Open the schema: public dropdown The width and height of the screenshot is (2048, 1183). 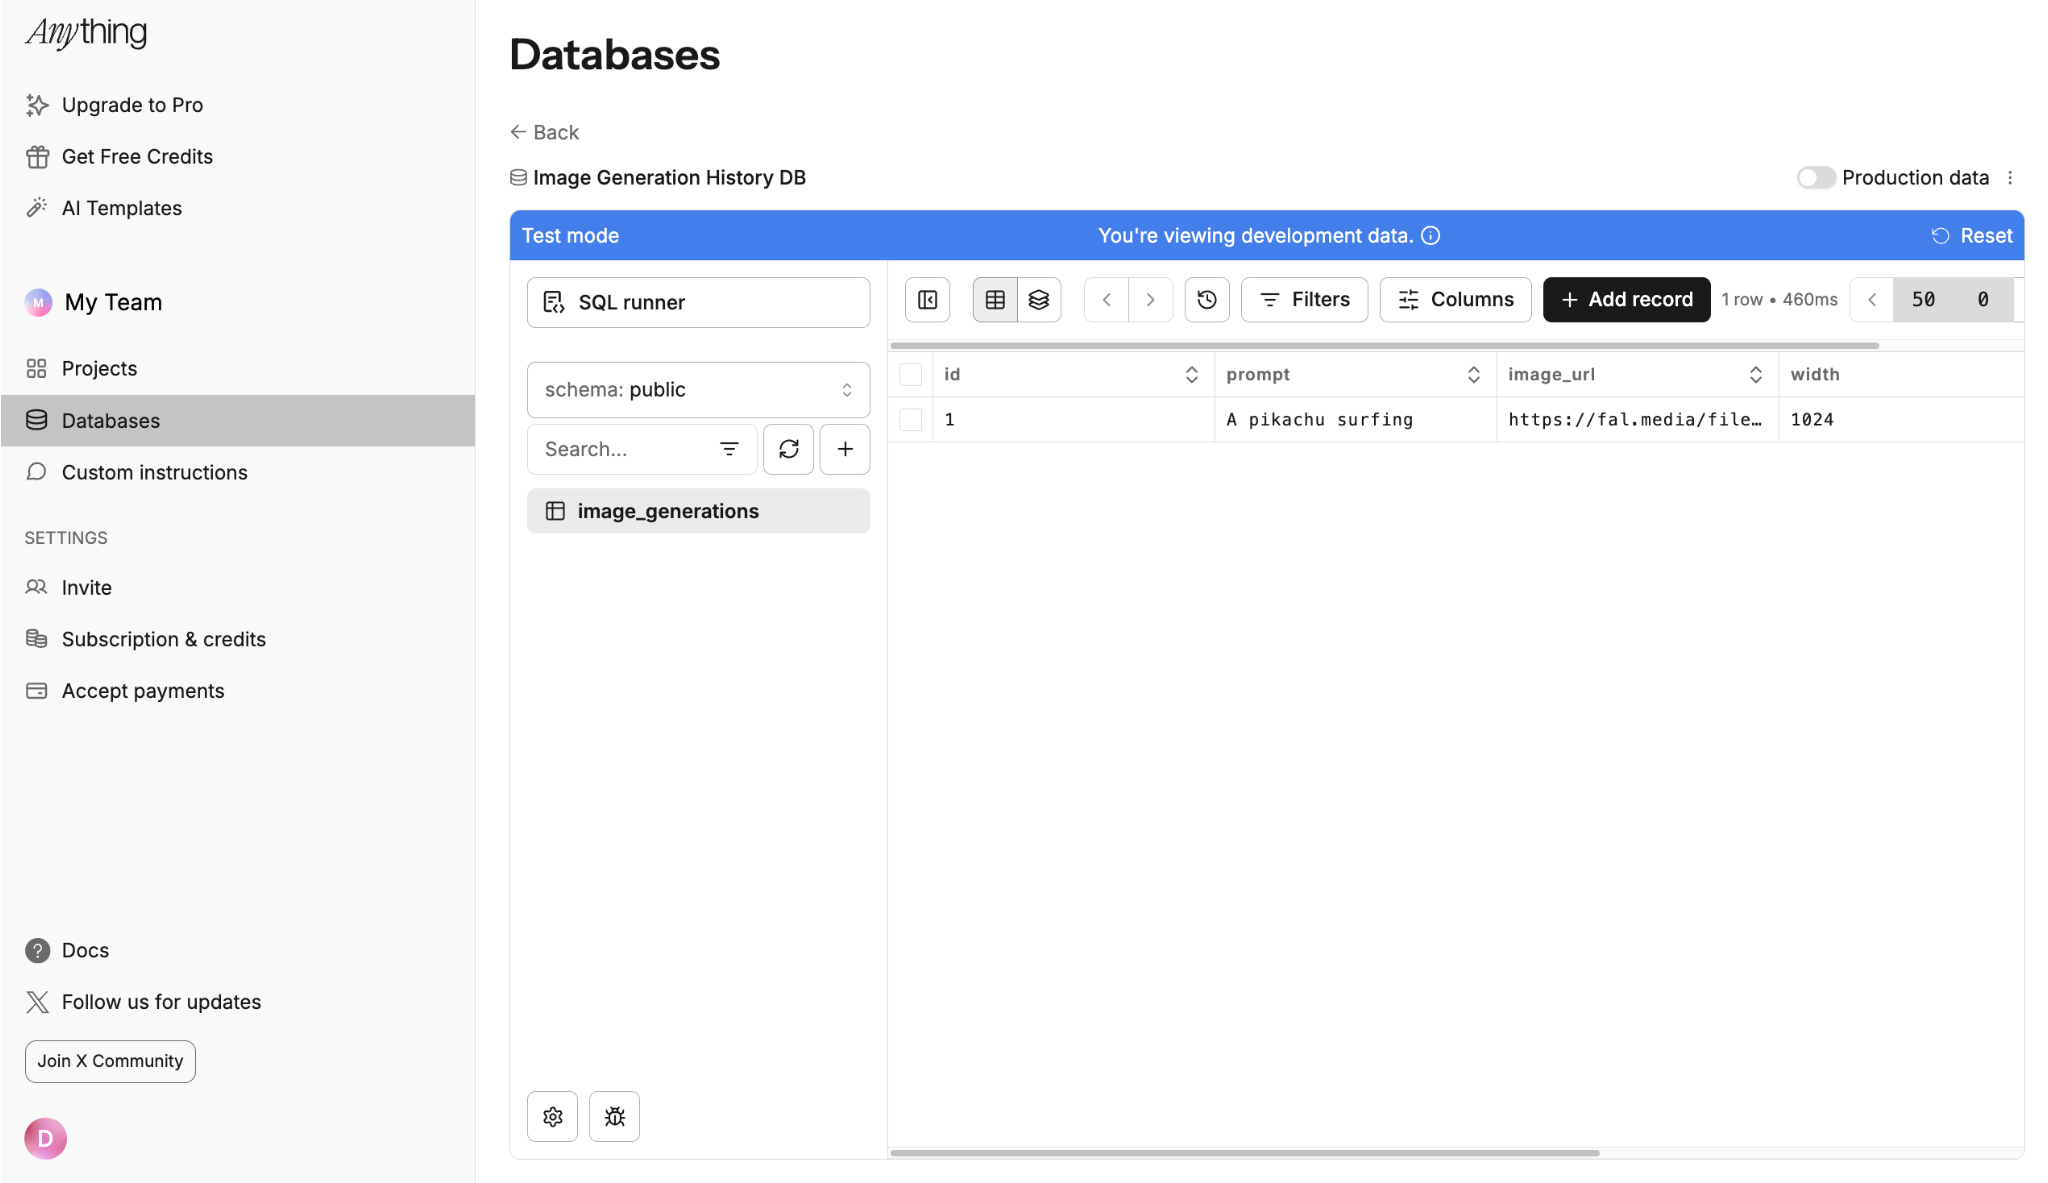(x=697, y=389)
